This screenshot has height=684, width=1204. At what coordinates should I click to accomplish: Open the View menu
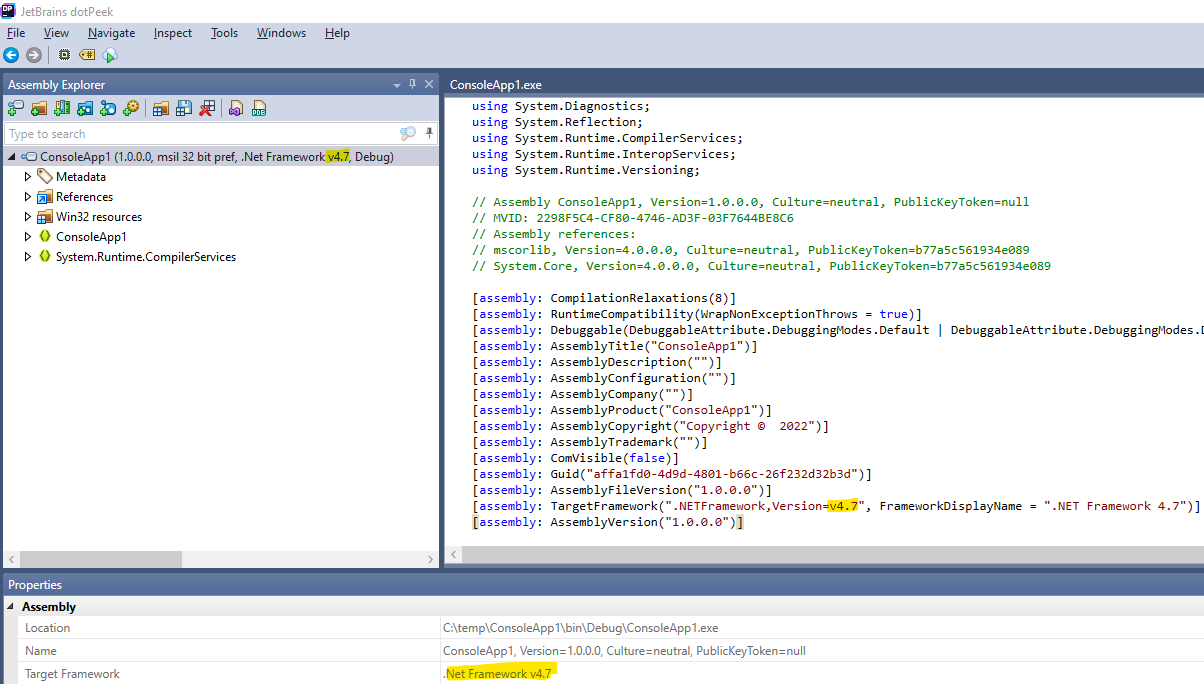(56, 33)
